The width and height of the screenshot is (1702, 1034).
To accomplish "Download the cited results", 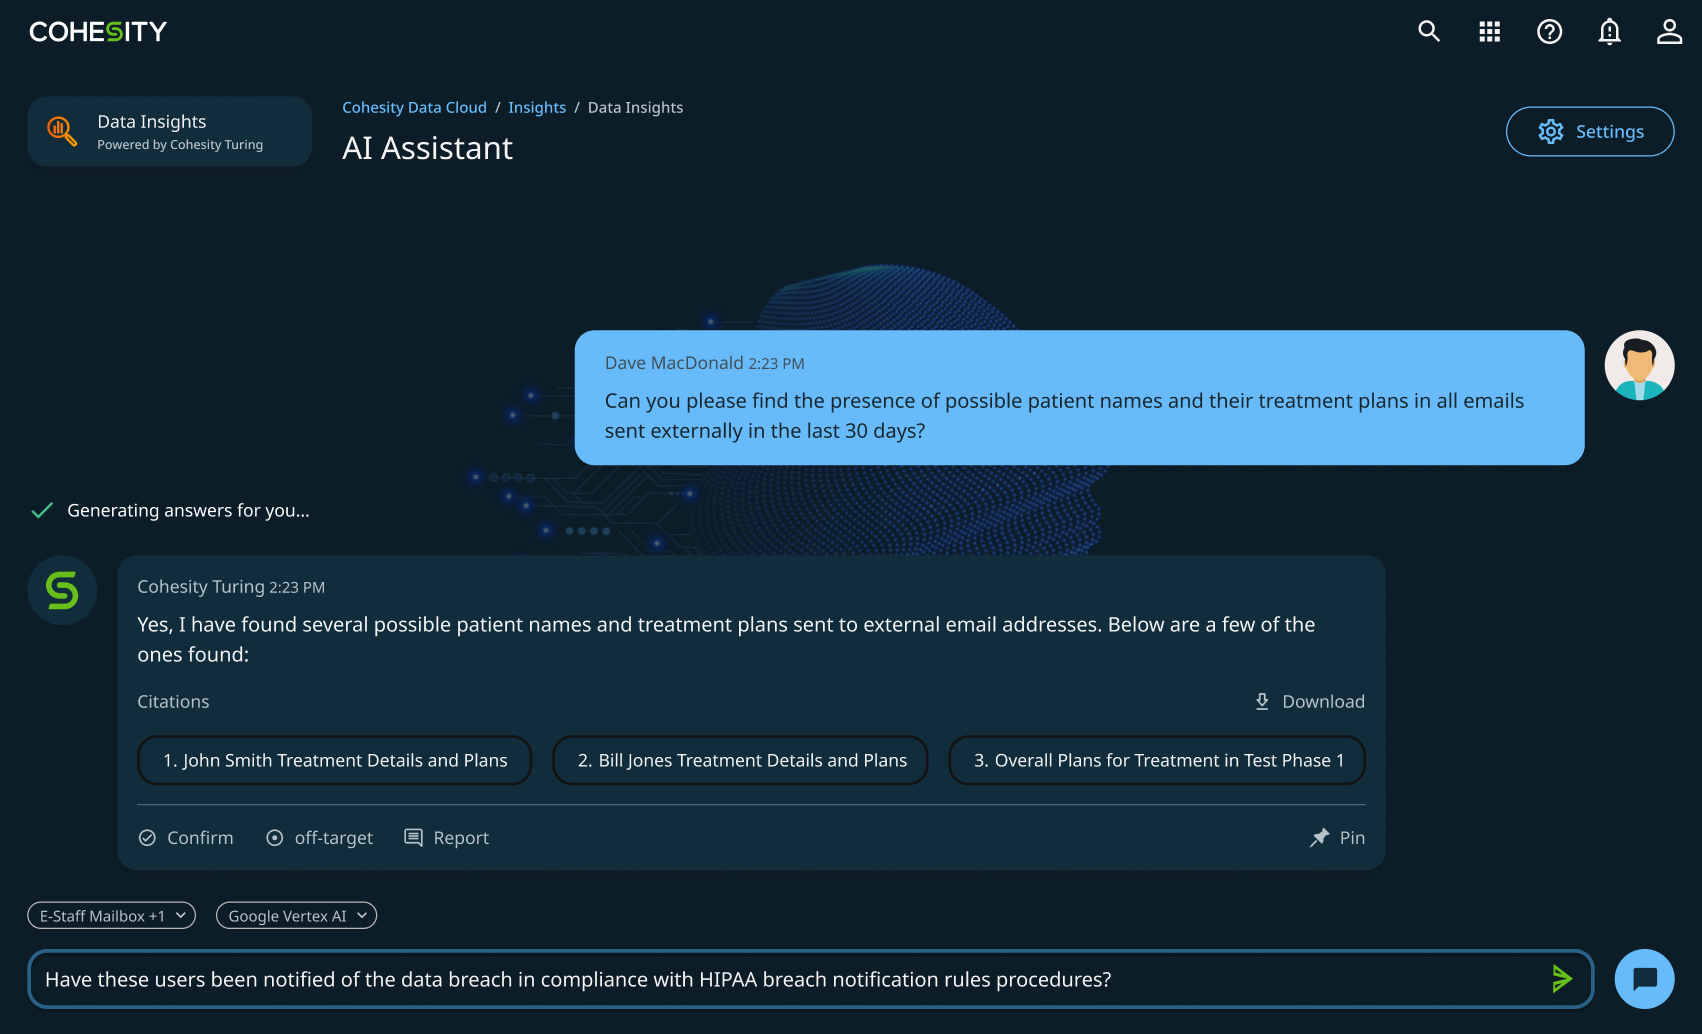I will coord(1308,701).
